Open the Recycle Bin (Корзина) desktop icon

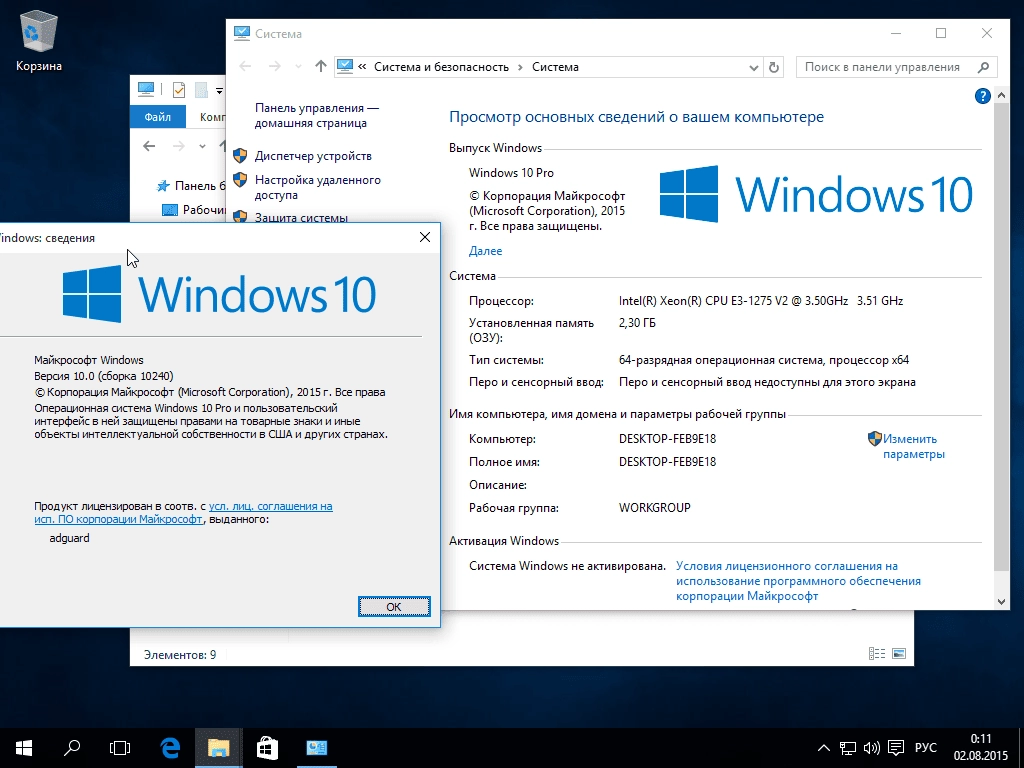[39, 40]
